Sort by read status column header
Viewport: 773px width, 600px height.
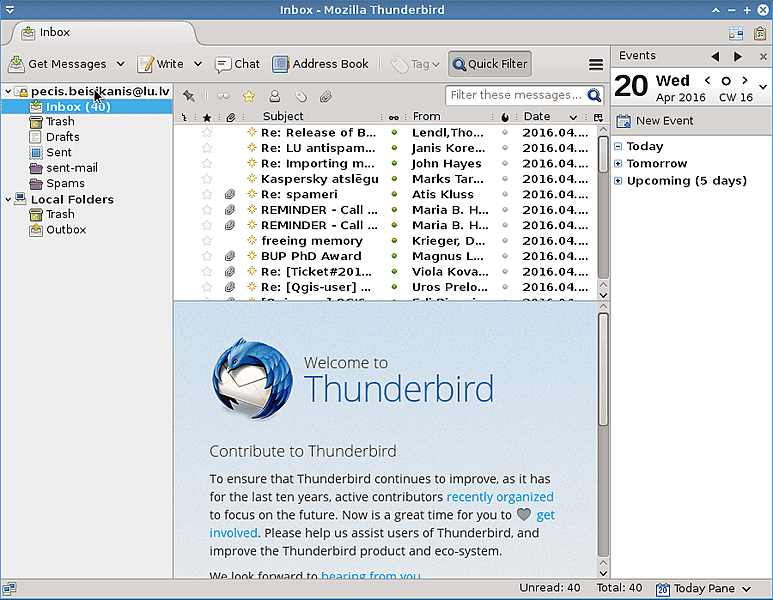click(393, 117)
